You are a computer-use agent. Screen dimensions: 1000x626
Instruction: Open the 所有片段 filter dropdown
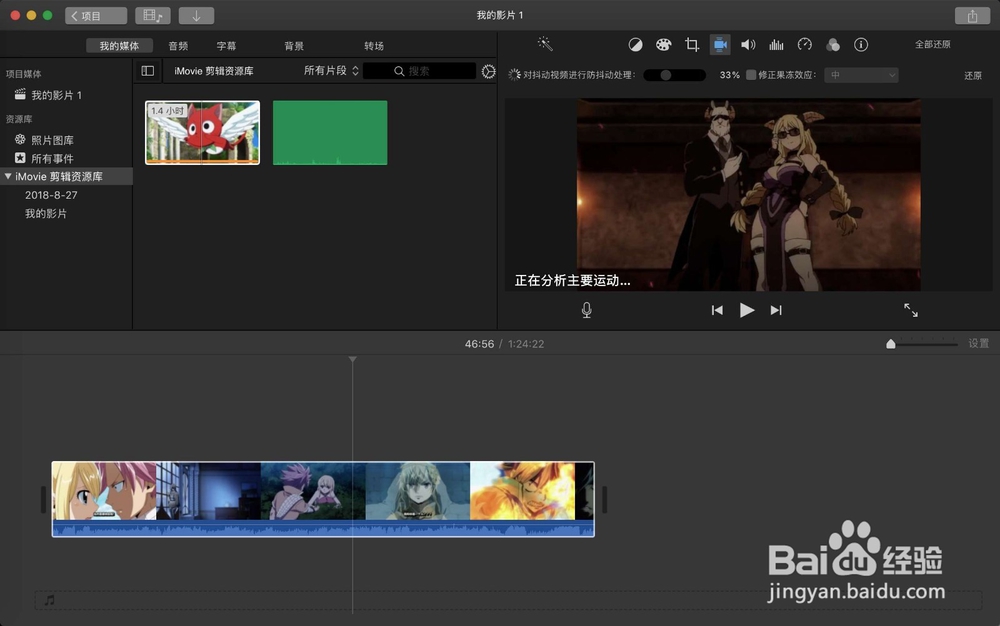click(331, 71)
